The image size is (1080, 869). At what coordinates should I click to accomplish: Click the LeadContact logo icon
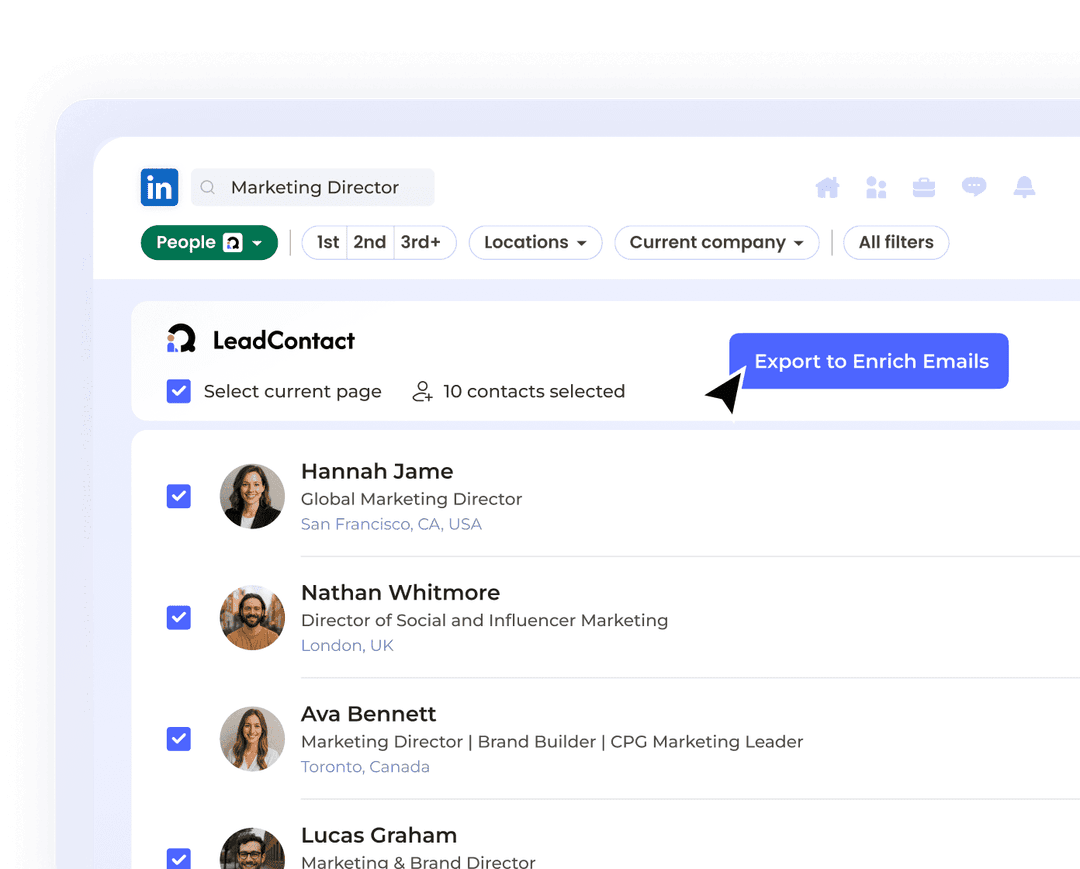(182, 339)
